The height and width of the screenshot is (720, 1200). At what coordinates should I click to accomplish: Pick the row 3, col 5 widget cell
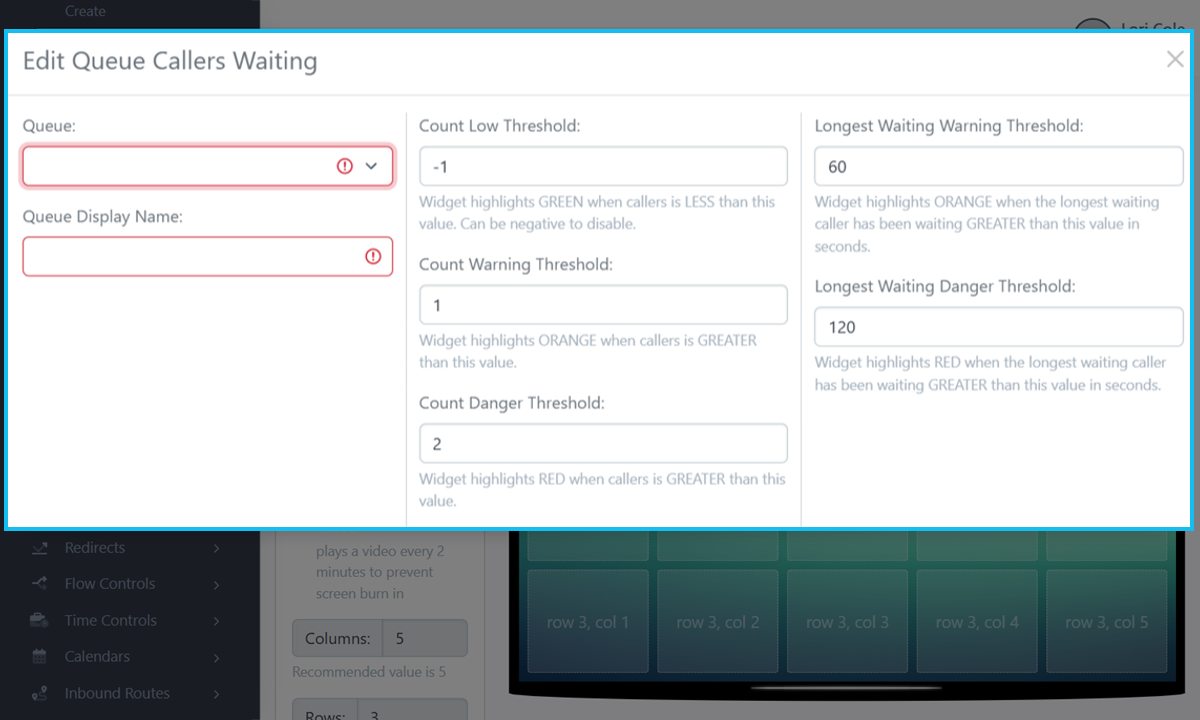tap(1107, 622)
